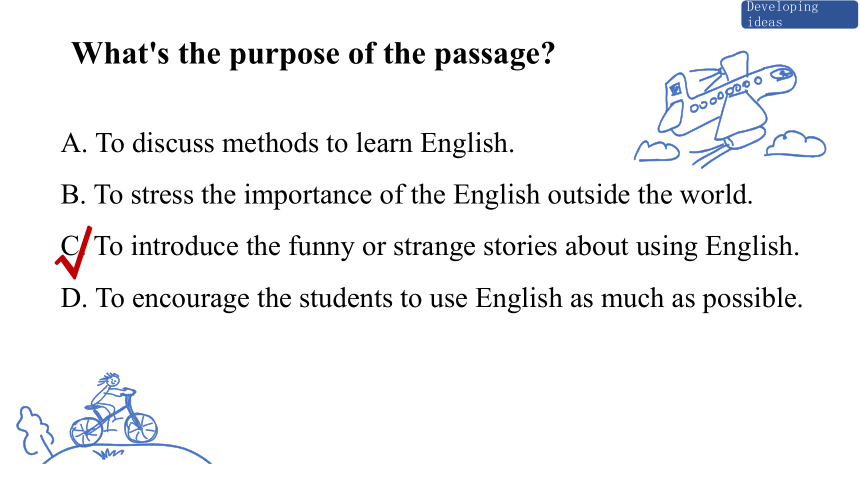Viewport: 860px width, 484px height.
Task: Click the grass tuft under the bicycle
Action: 108,453
